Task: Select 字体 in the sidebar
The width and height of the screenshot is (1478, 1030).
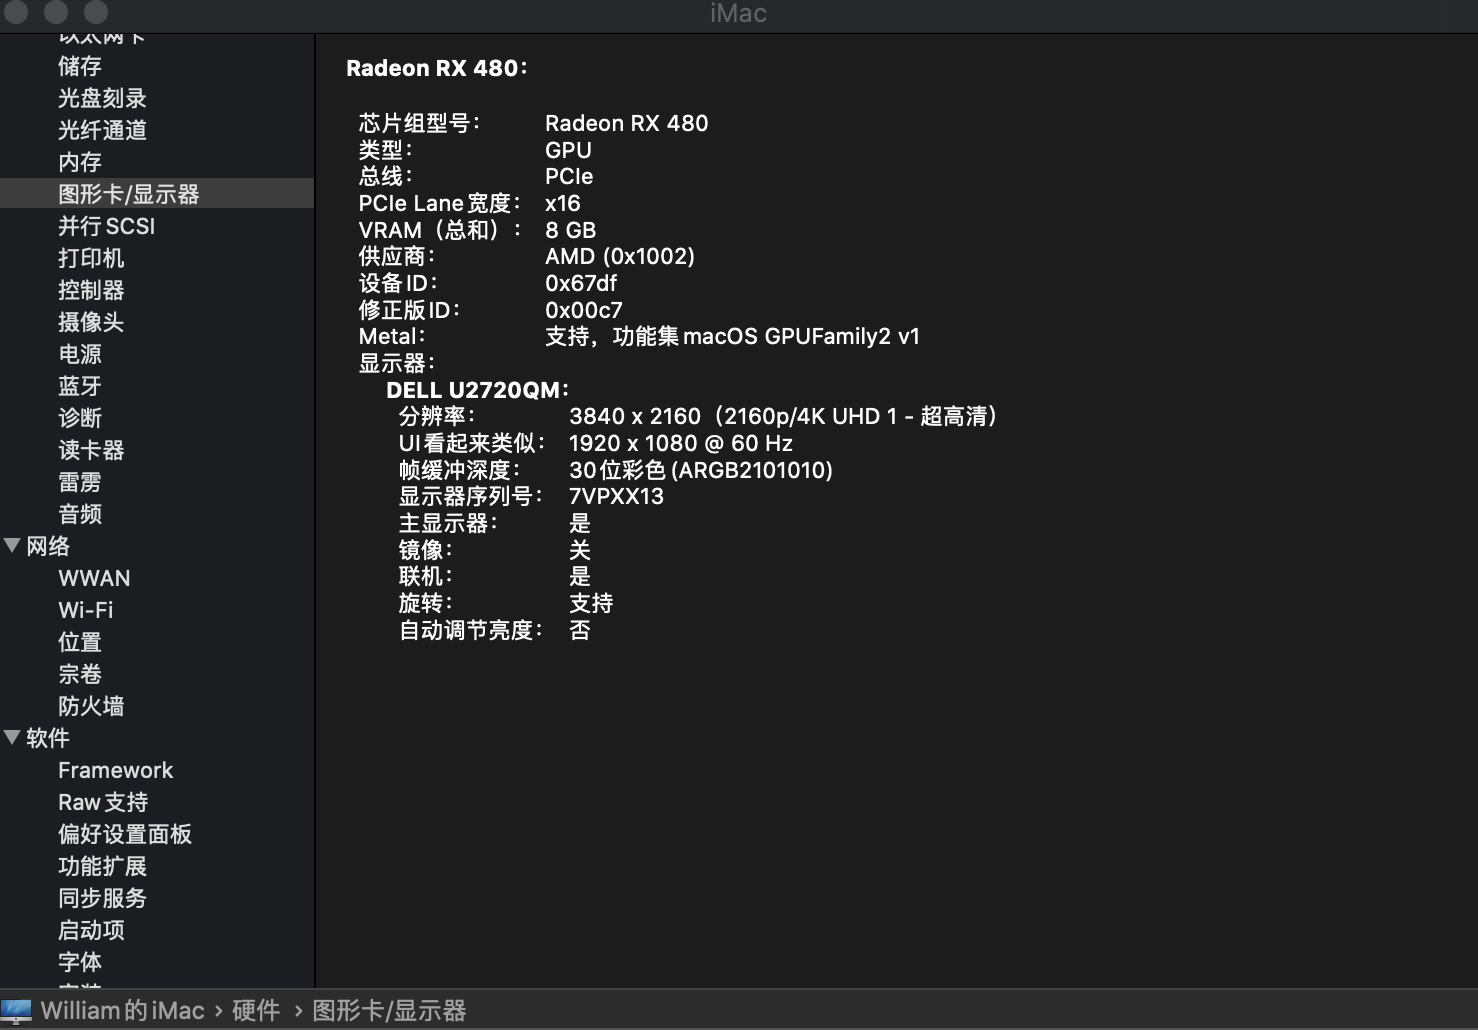Action: (80, 962)
